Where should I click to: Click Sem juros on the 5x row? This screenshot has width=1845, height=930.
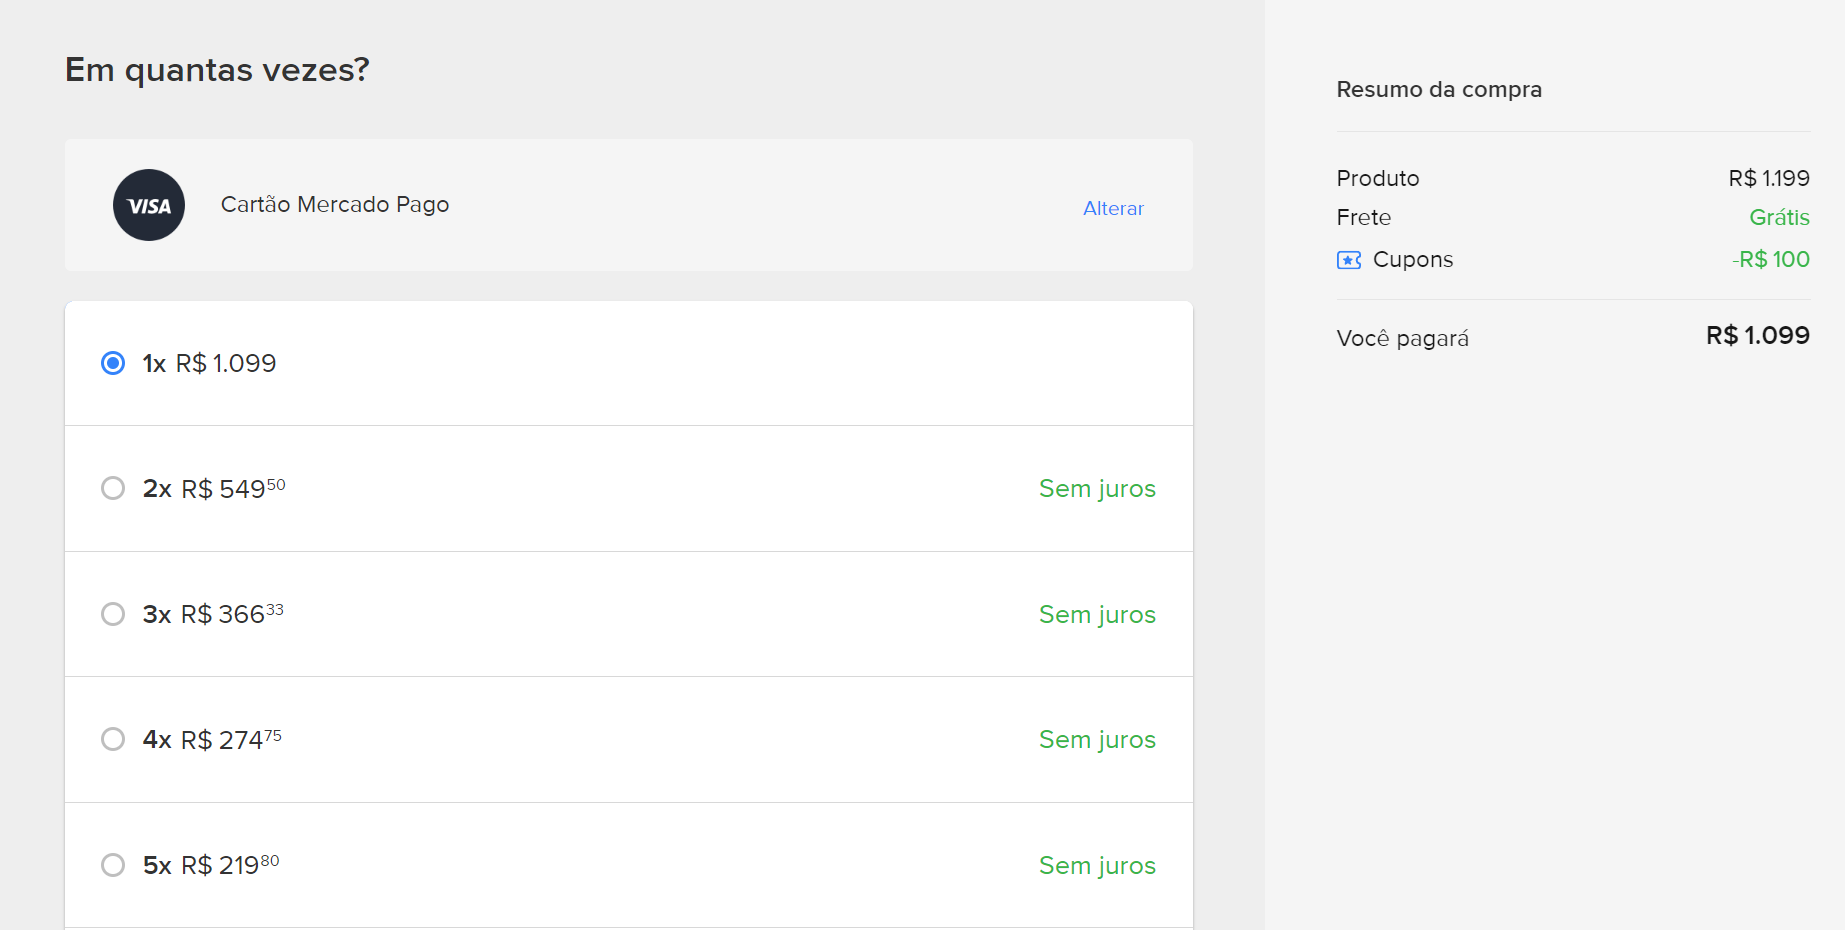1097,866
